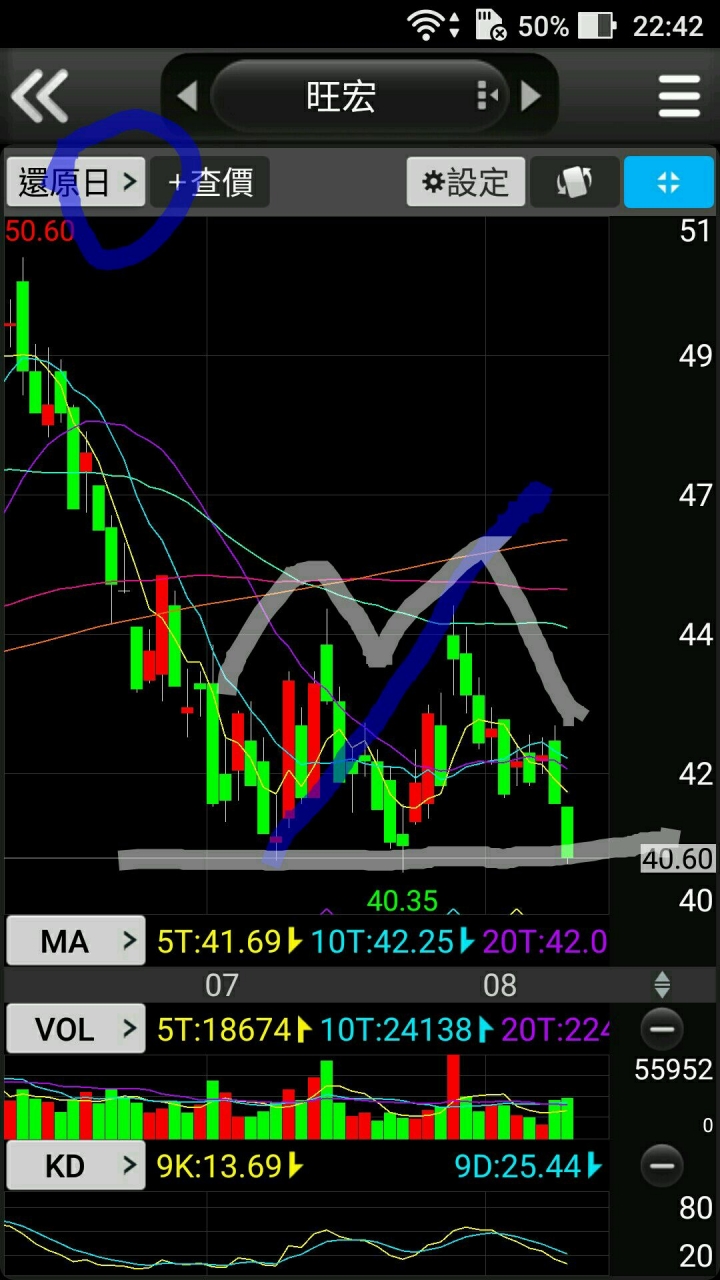Select the 5T:18674 volume average
The height and width of the screenshot is (1280, 720).
click(234, 1029)
